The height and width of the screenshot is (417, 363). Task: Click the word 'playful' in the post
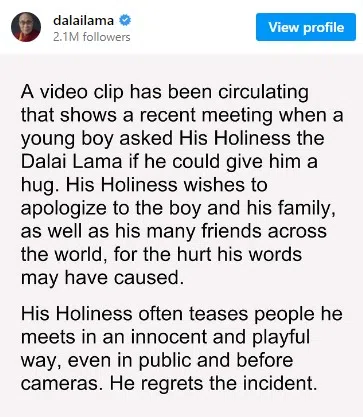click(281, 337)
